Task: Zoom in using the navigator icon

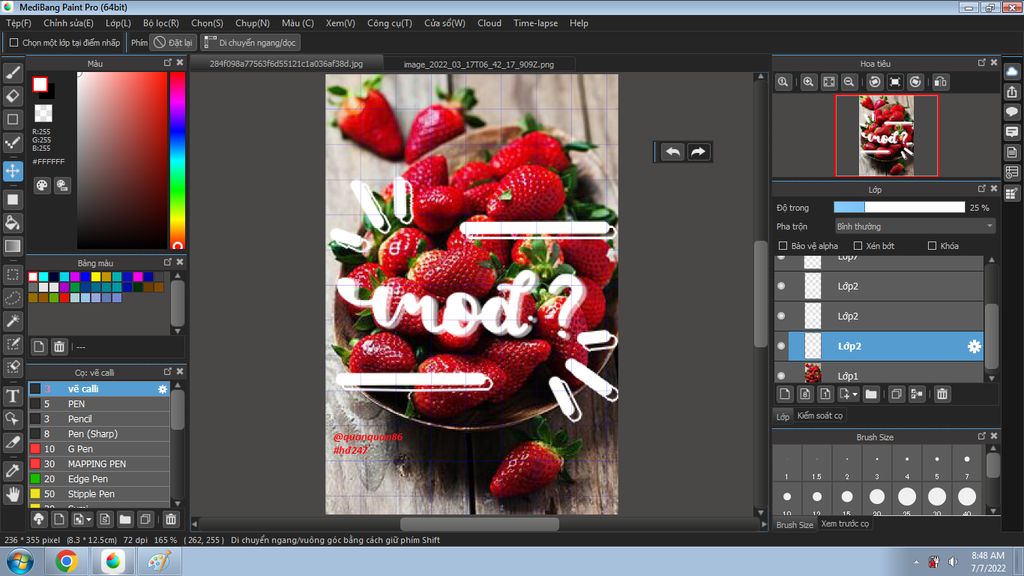Action: tap(808, 82)
